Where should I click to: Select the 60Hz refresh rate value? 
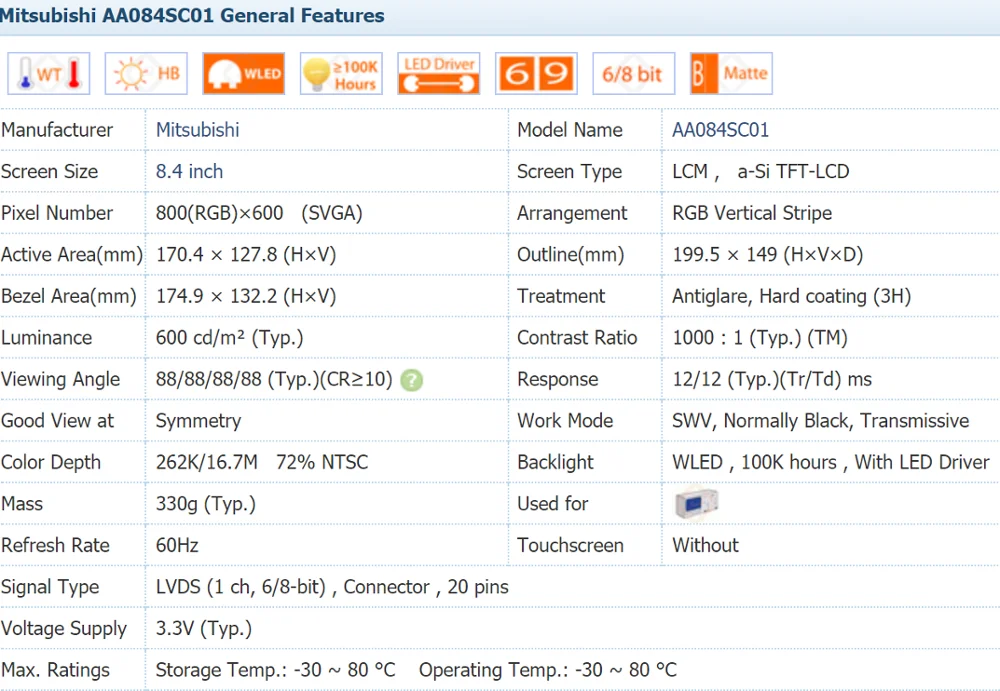pyautogui.click(x=177, y=546)
